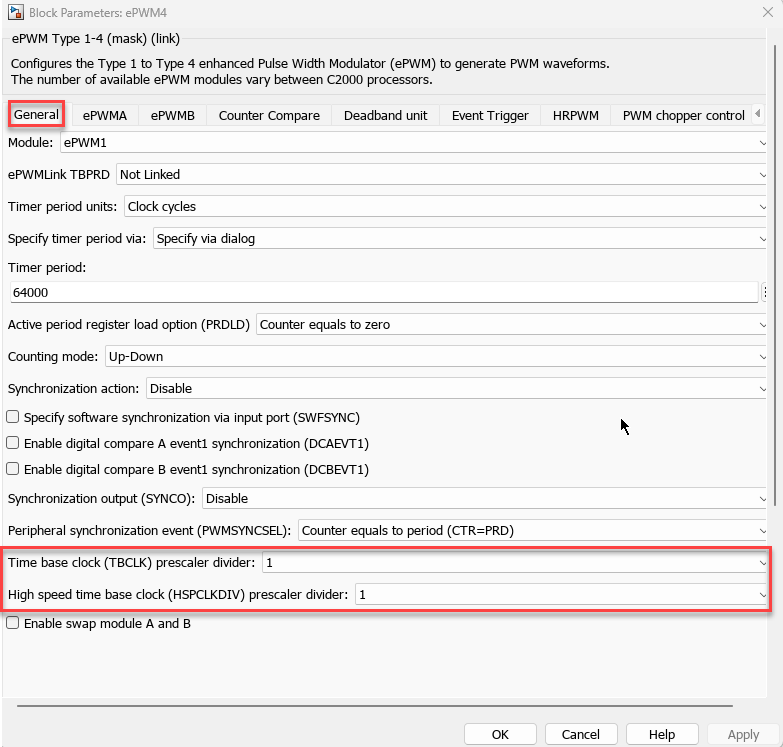
Task: Click the 'Counting mode:' label
Action: (x=53, y=357)
